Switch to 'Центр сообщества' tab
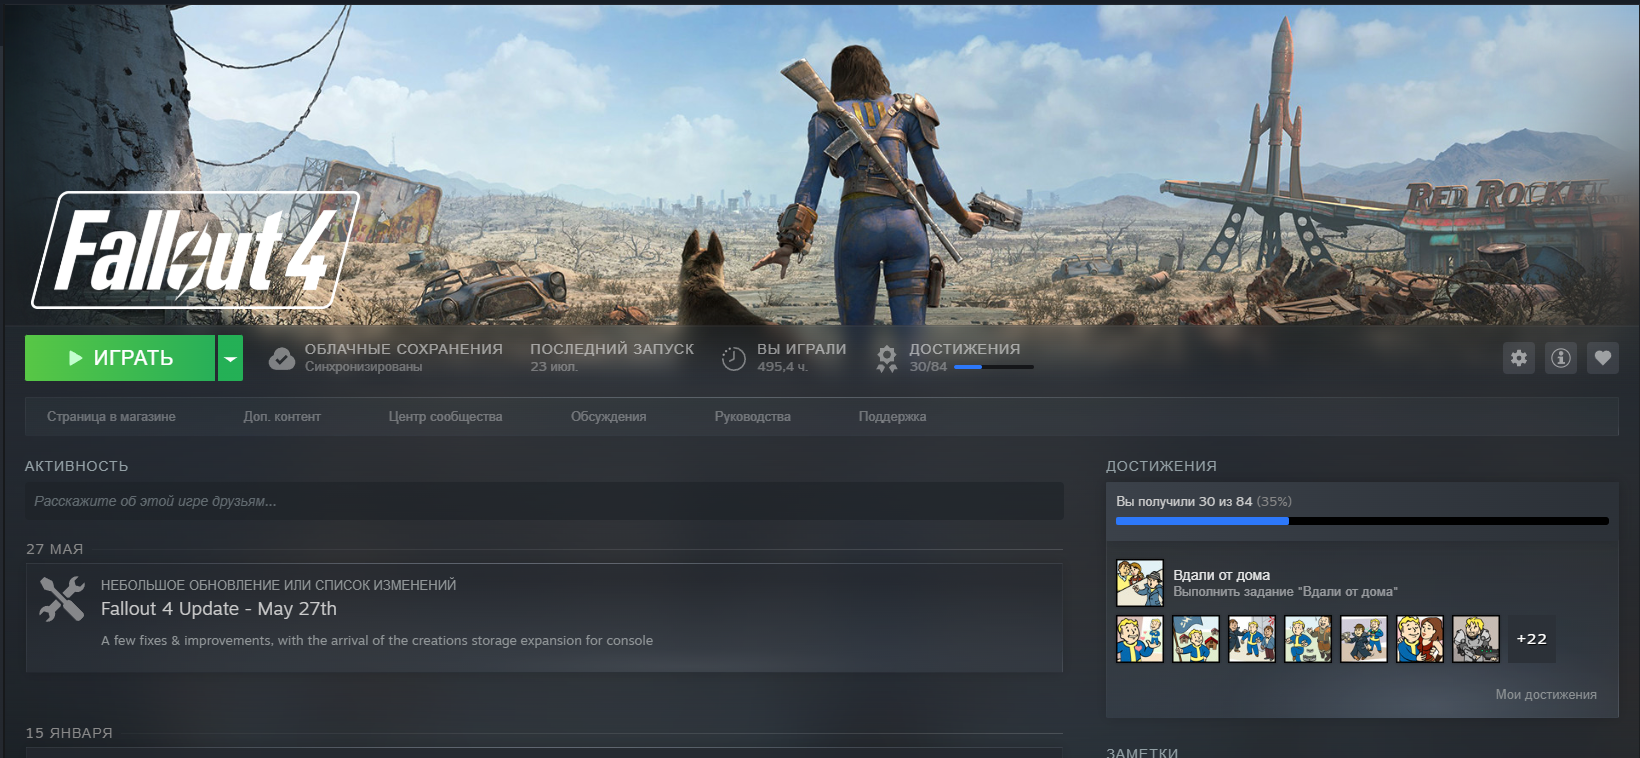 click(x=446, y=417)
